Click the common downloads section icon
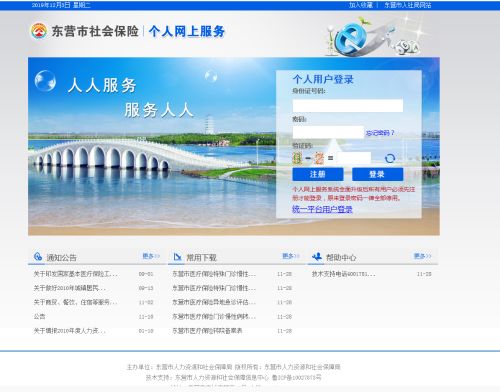The width and height of the screenshot is (500, 392). (x=177, y=257)
